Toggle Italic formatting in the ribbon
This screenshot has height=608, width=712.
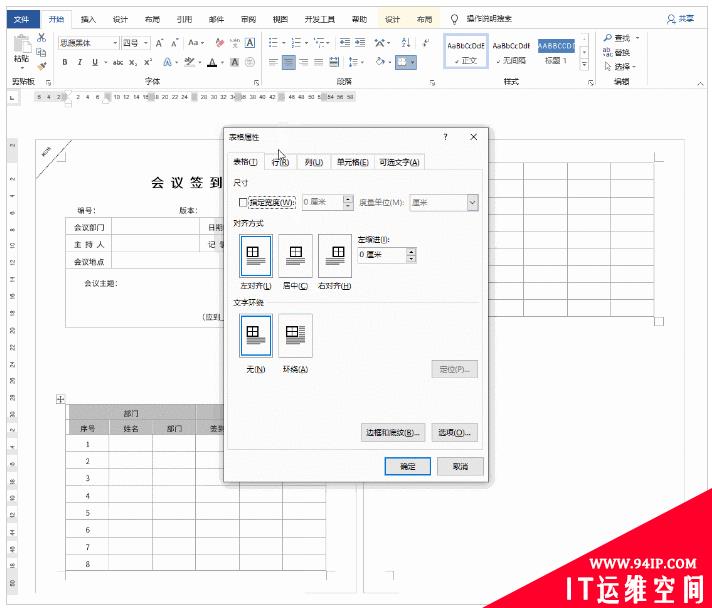point(80,62)
